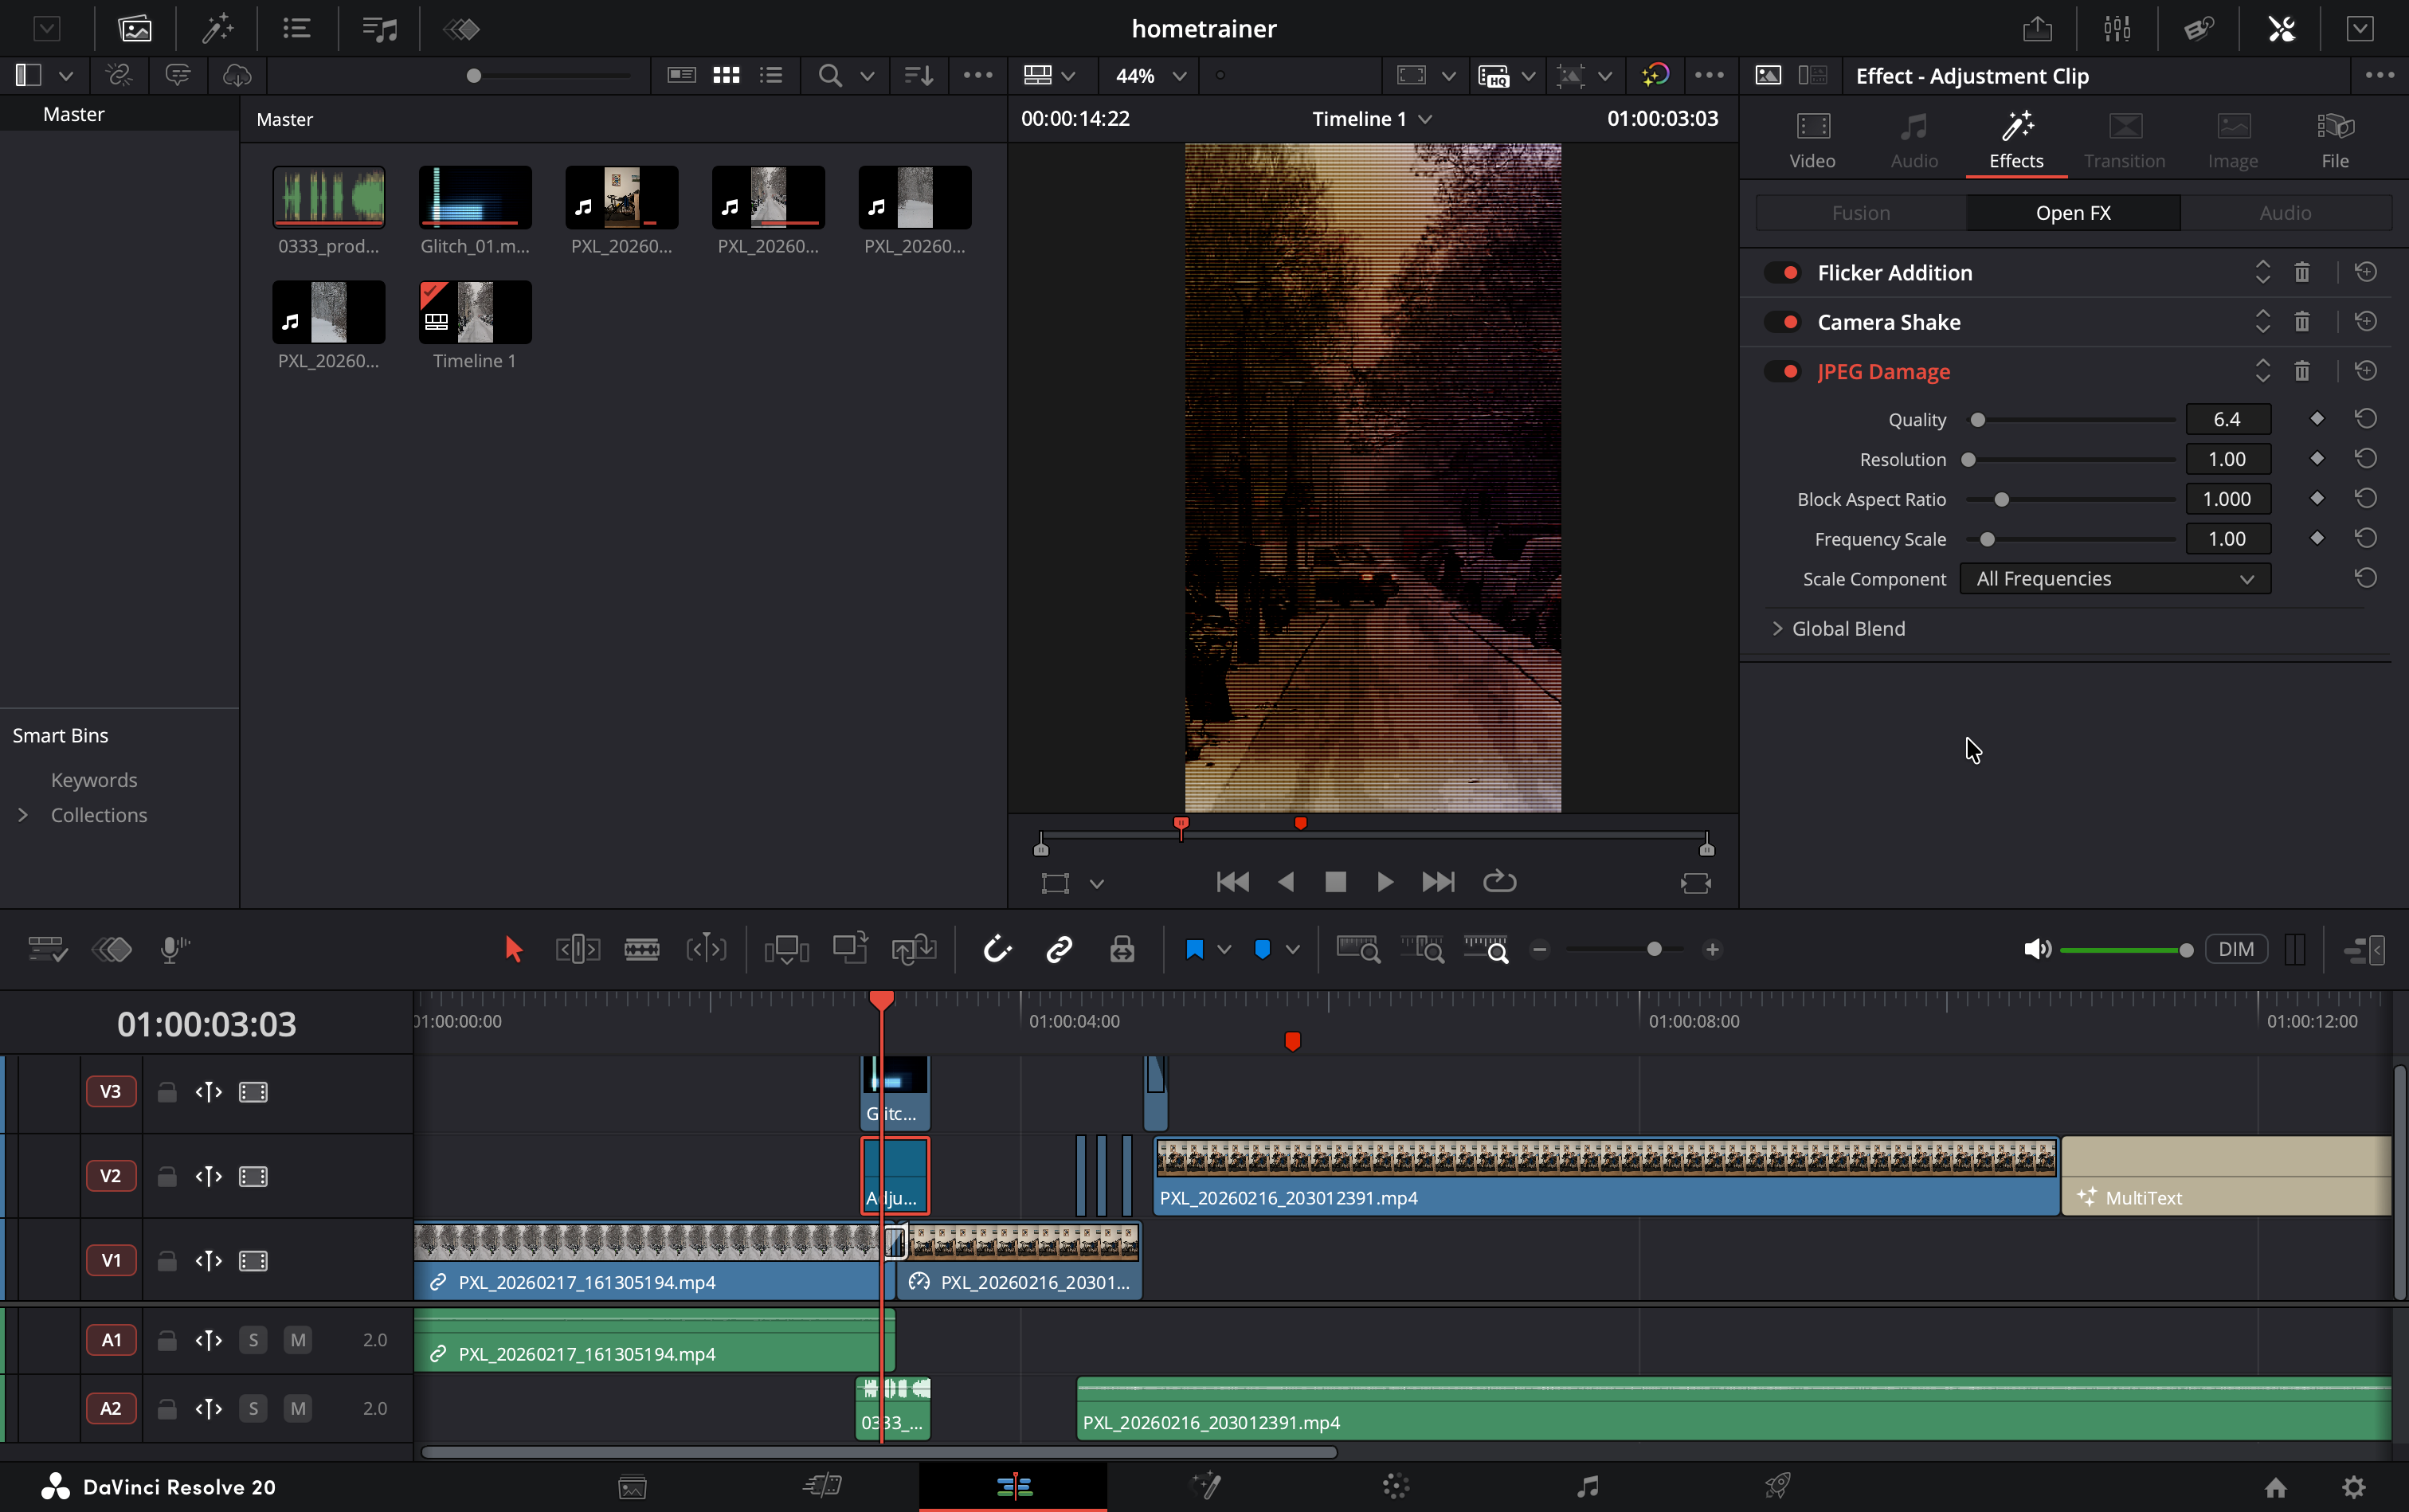Open the media pool search magnifier
Viewport: 2409px width, 1512px height.
(830, 75)
